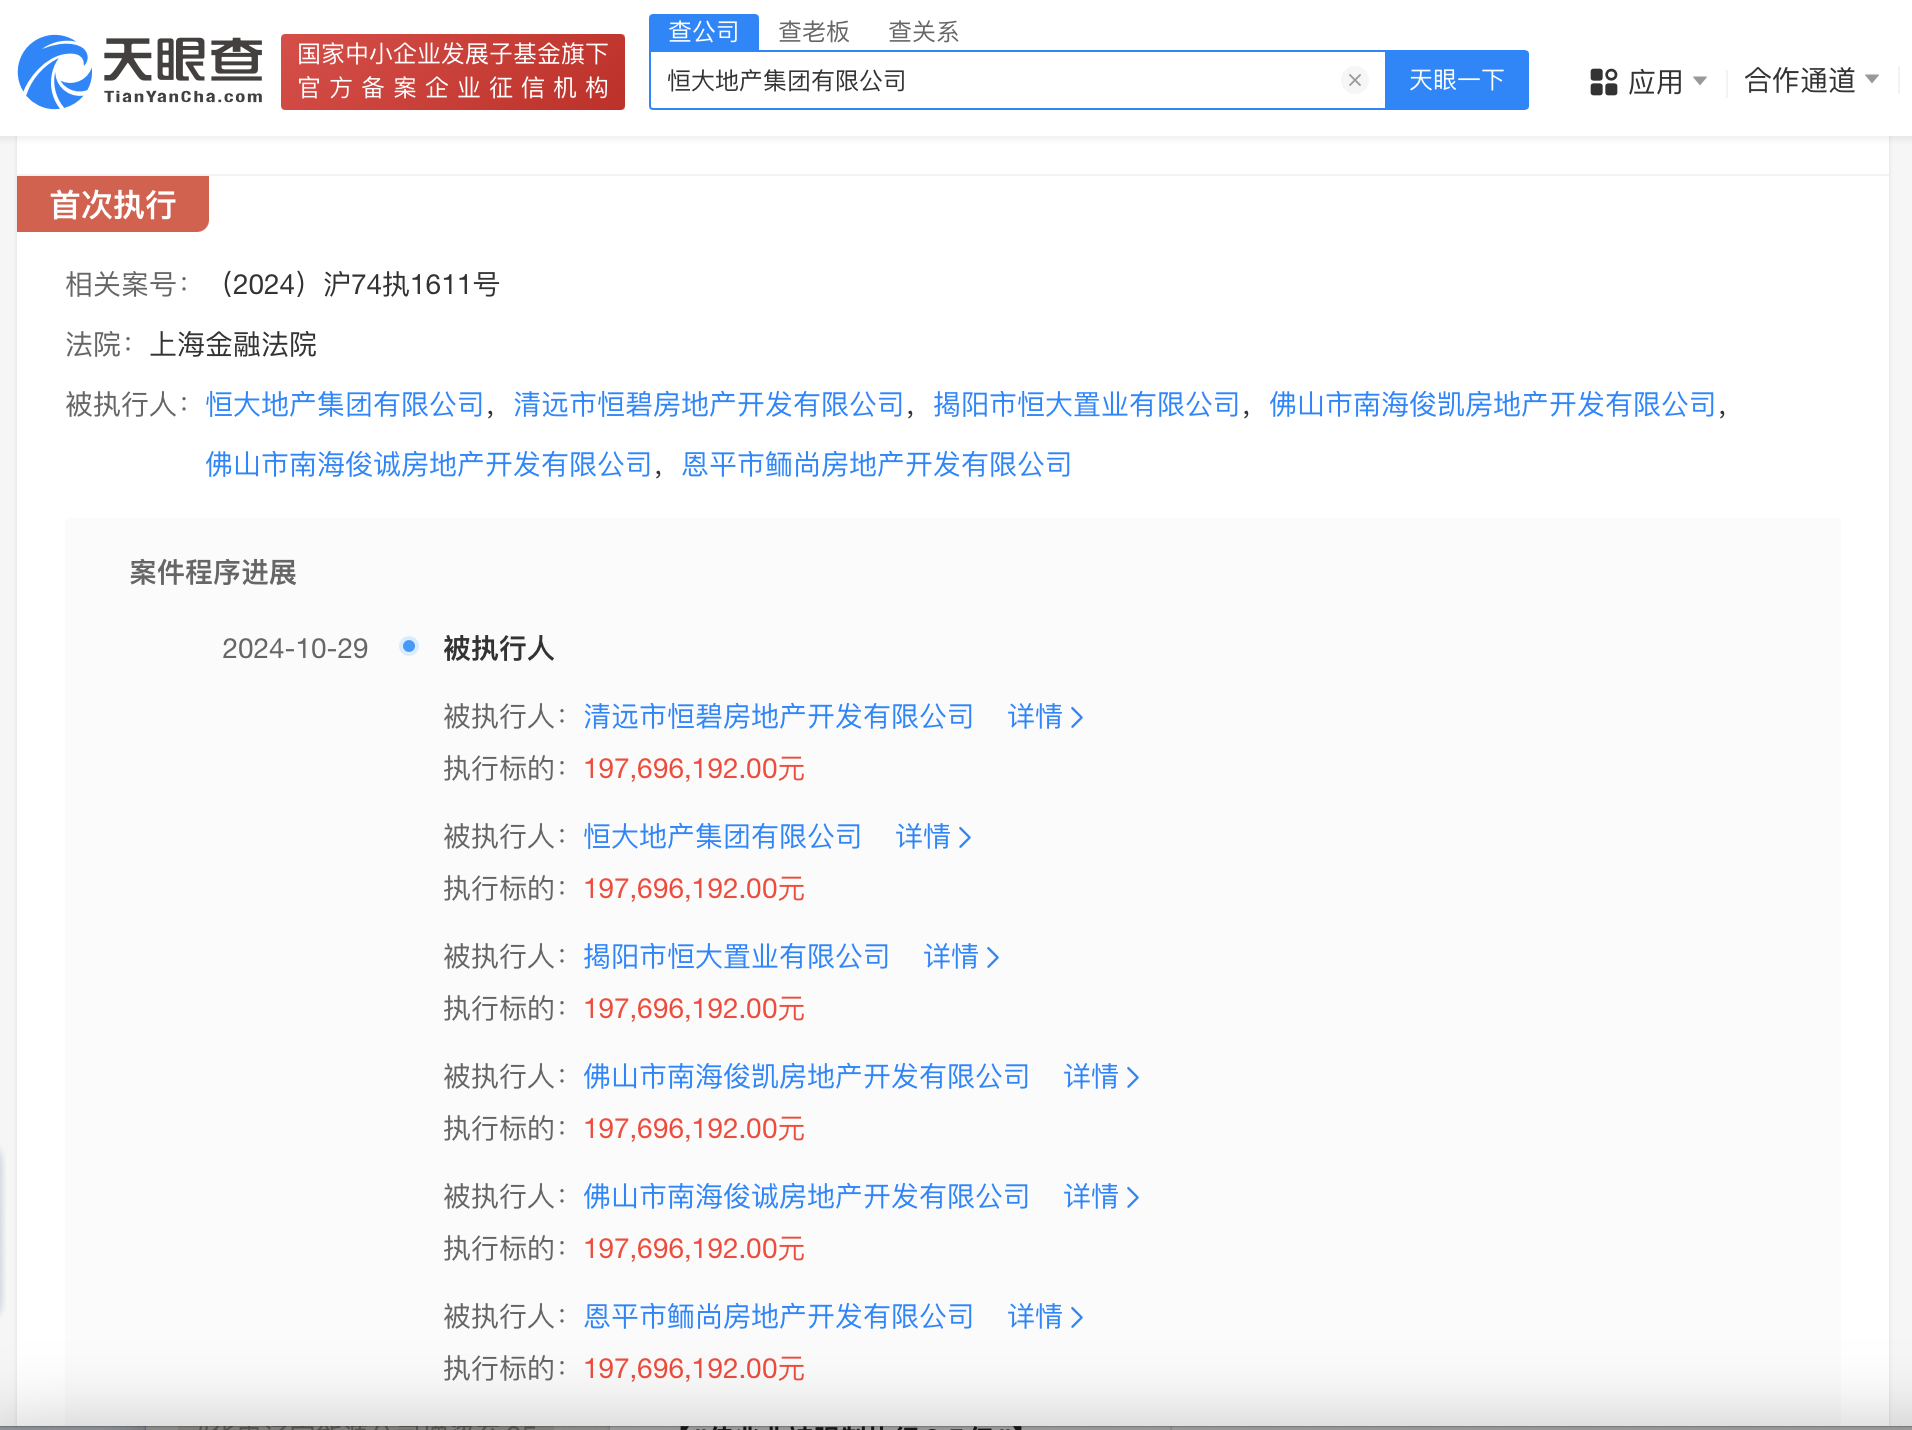This screenshot has height=1430, width=1912.
Task: Click the 天眼一下 search button
Action: 1456,80
